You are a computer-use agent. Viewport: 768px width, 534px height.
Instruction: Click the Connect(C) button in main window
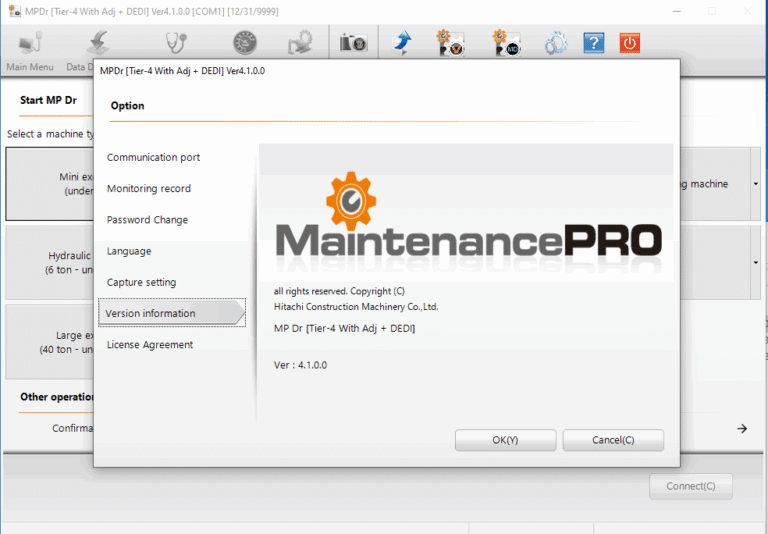(x=691, y=486)
